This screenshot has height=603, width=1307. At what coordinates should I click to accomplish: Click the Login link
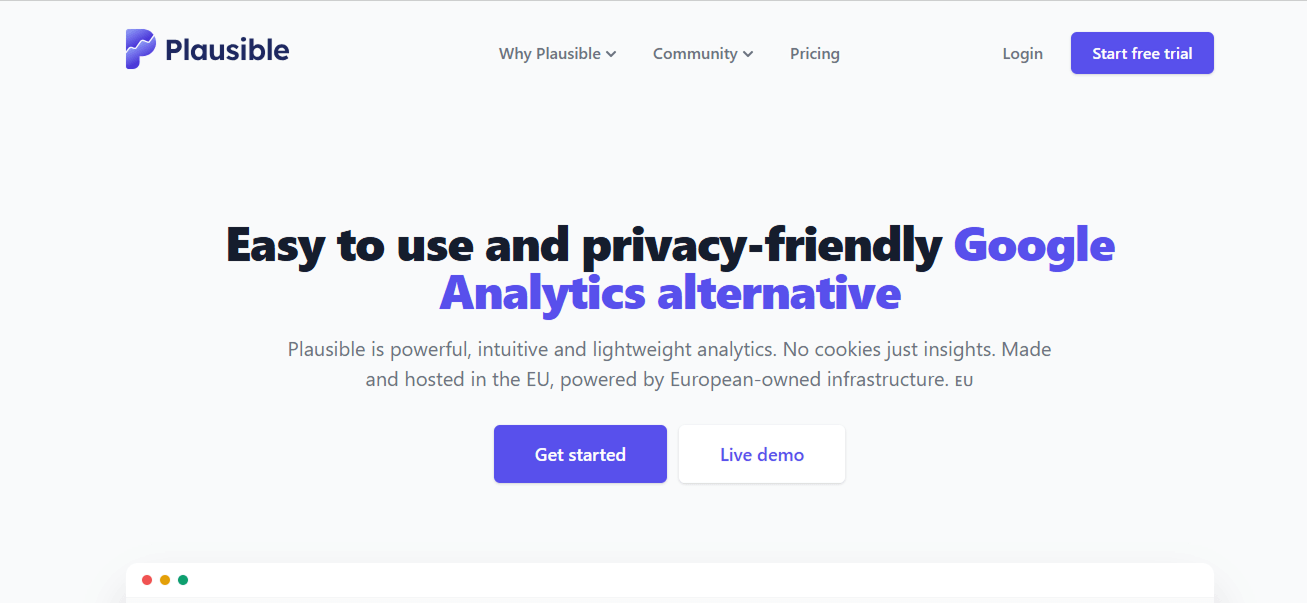(1022, 54)
